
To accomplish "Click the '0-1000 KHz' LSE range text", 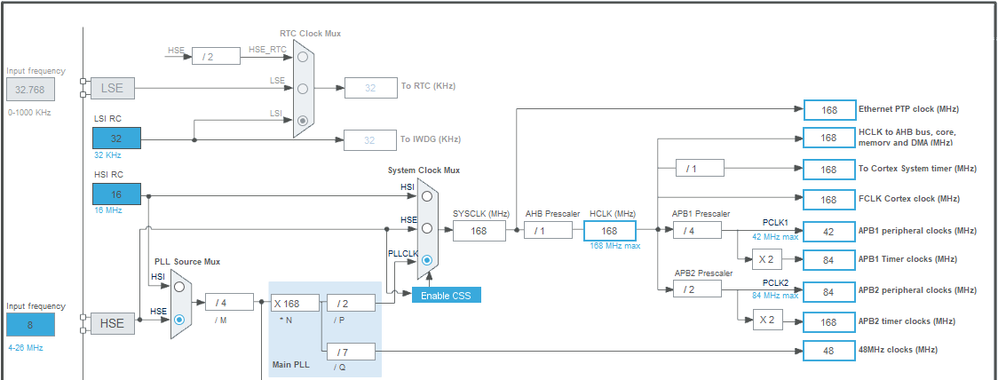I will [29, 113].
